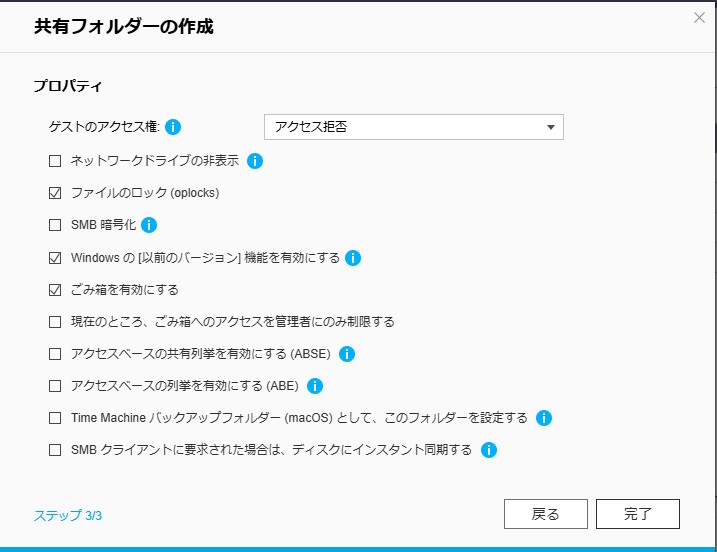Enable アクセスベースの共有列挙 (ABSE) checkbox
Screen dimensions: 717x552
click(x=55, y=354)
